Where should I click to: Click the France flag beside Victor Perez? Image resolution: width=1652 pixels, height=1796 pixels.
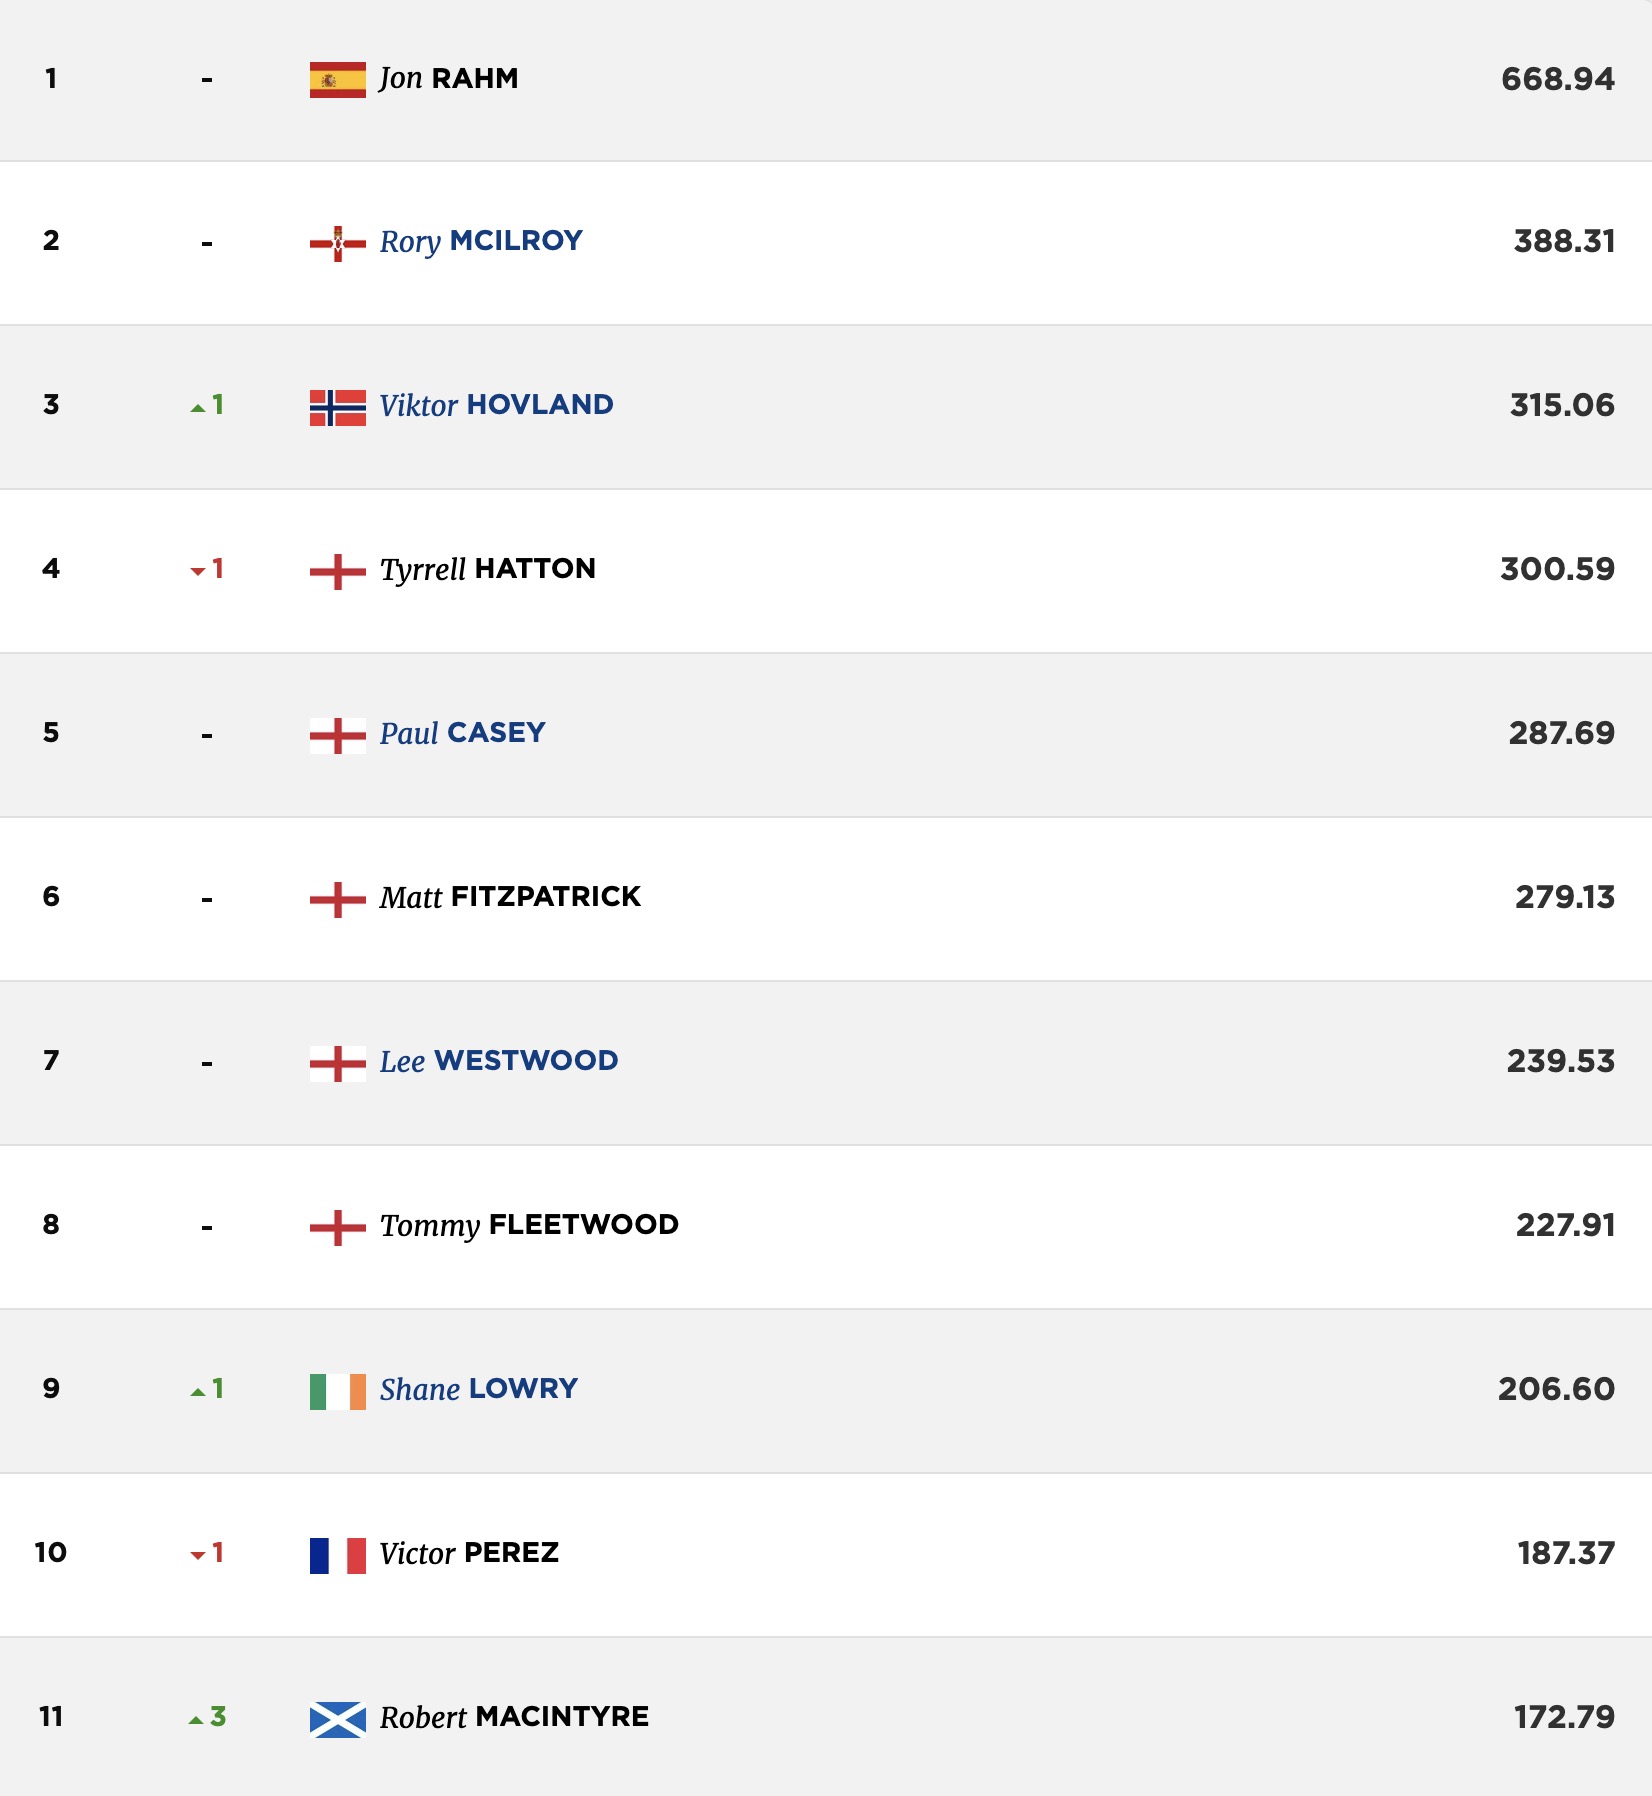tap(338, 1555)
